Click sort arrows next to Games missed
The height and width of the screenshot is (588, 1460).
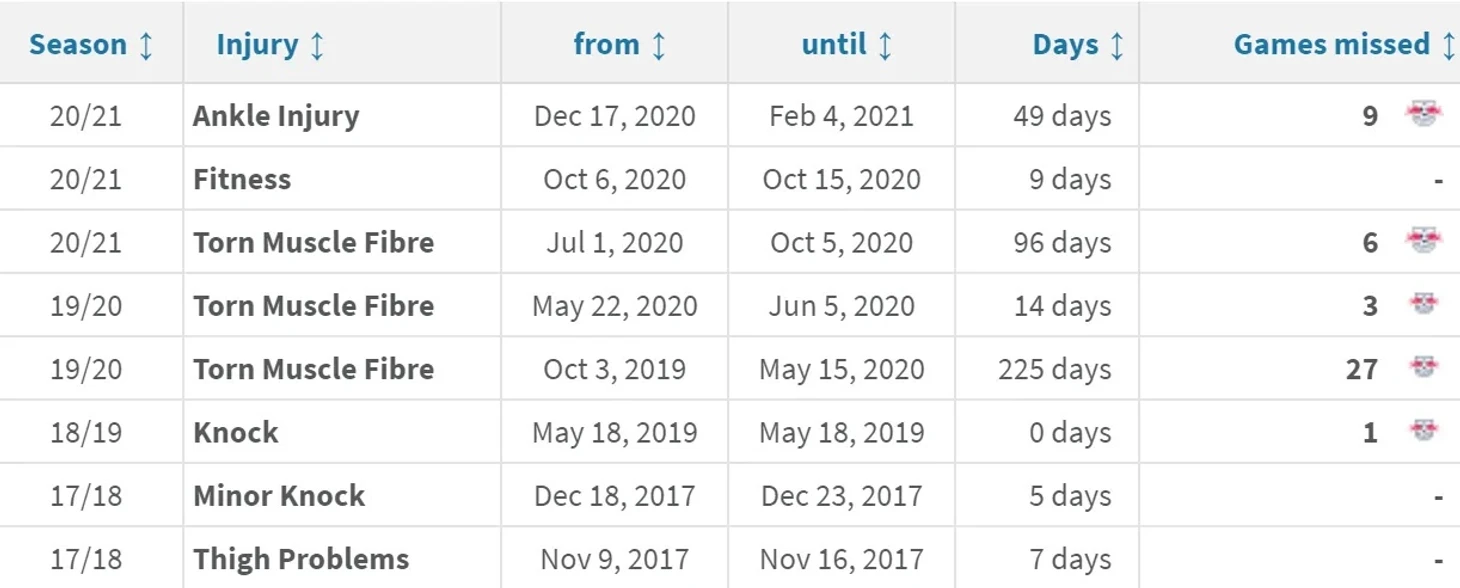[x=1448, y=45]
